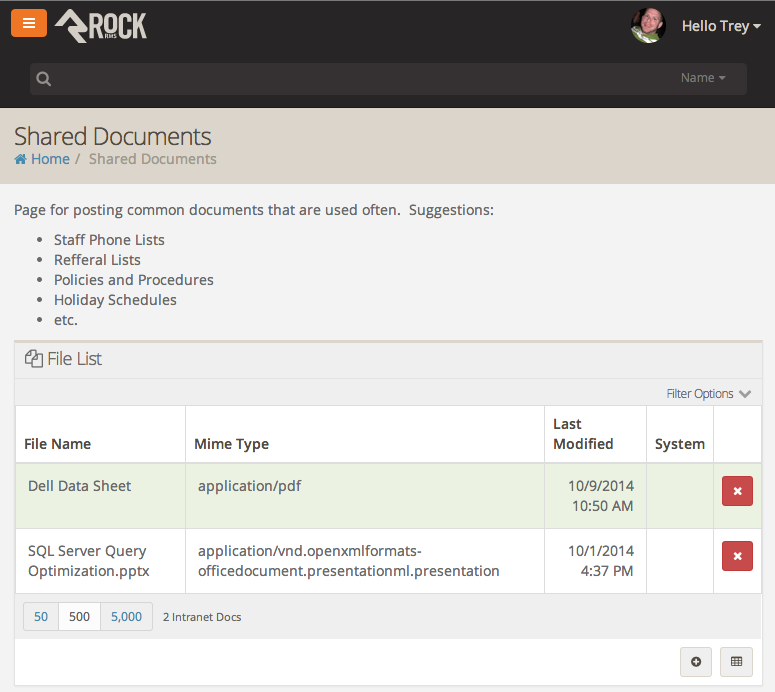Set page size to 500
Image resolution: width=775 pixels, height=692 pixels.
[x=80, y=617]
